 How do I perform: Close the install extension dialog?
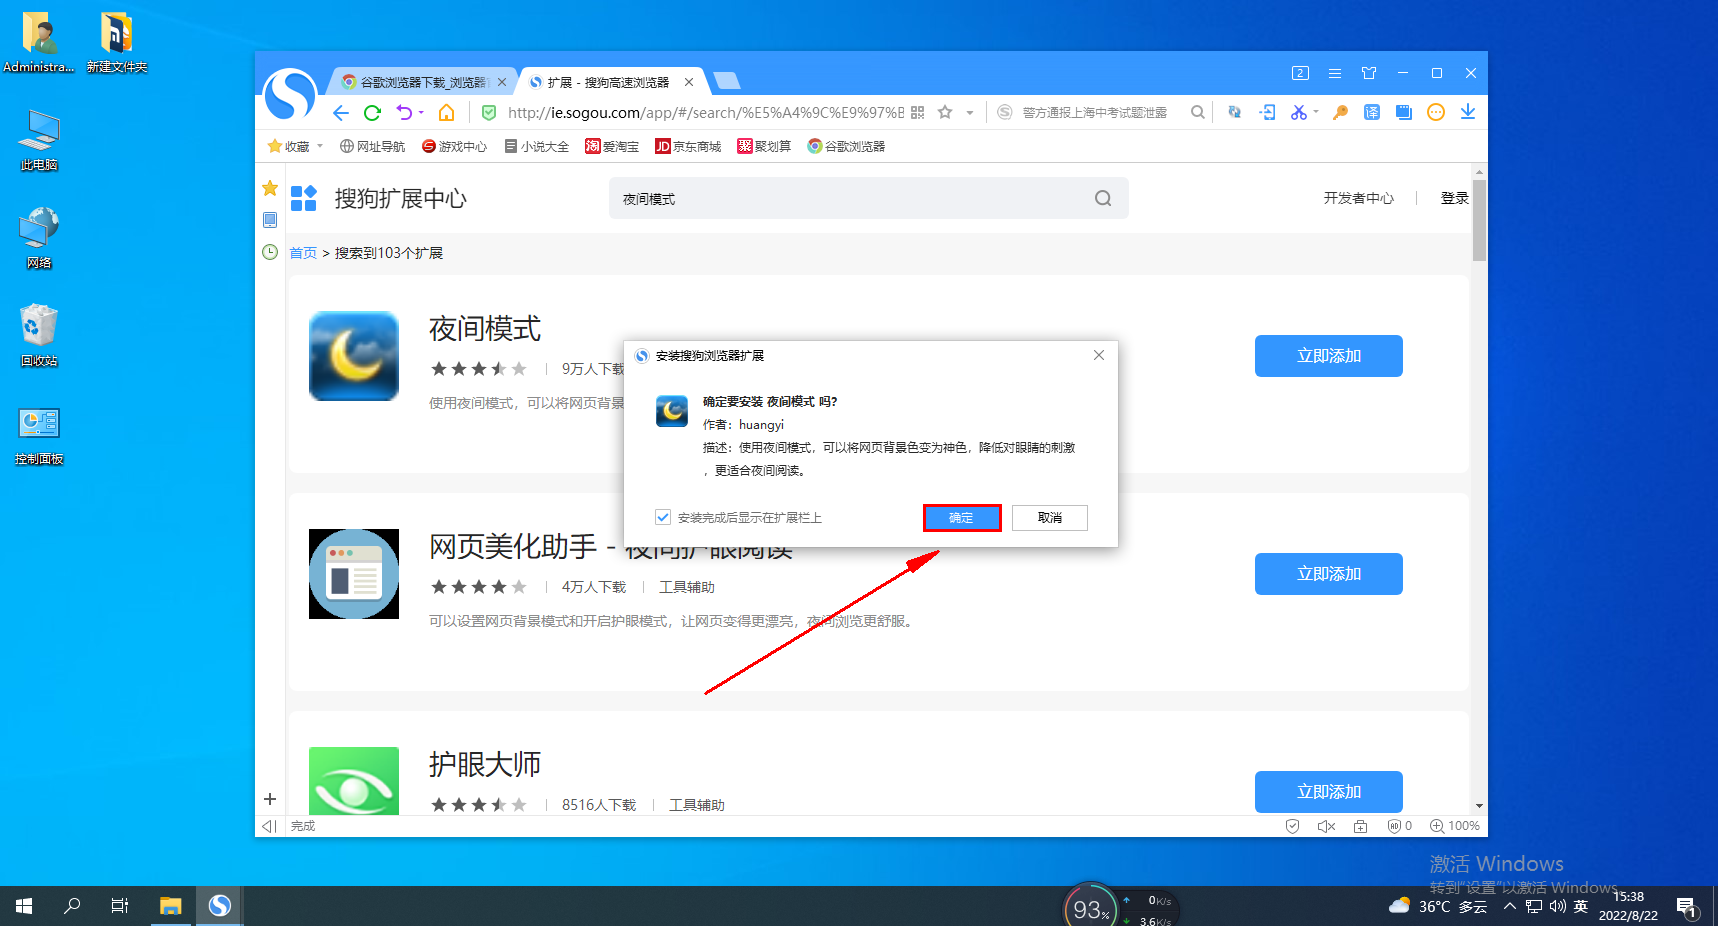point(1099,355)
